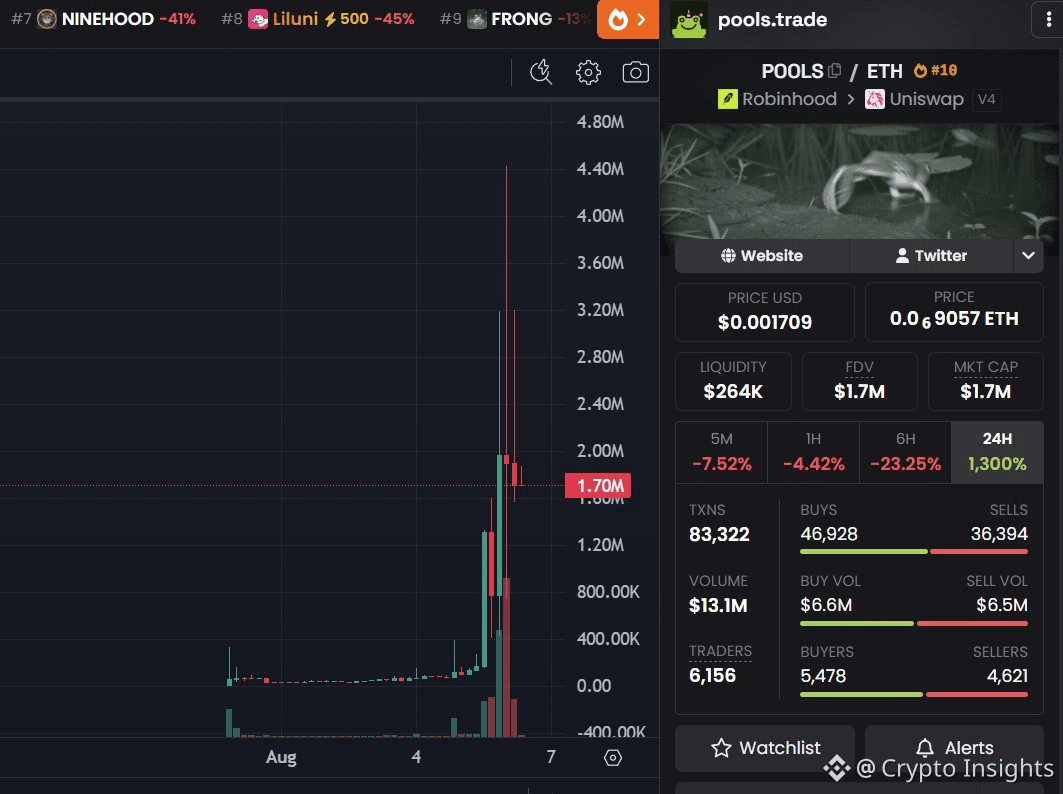
Task: Open the #9 FRONG trending token
Action: (x=515, y=19)
